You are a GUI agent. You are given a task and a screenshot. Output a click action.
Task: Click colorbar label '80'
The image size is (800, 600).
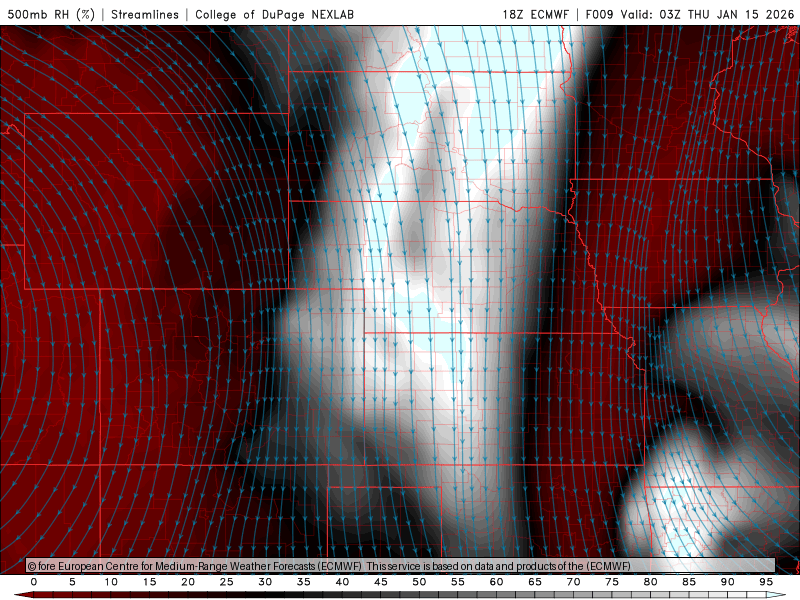[x=650, y=582]
